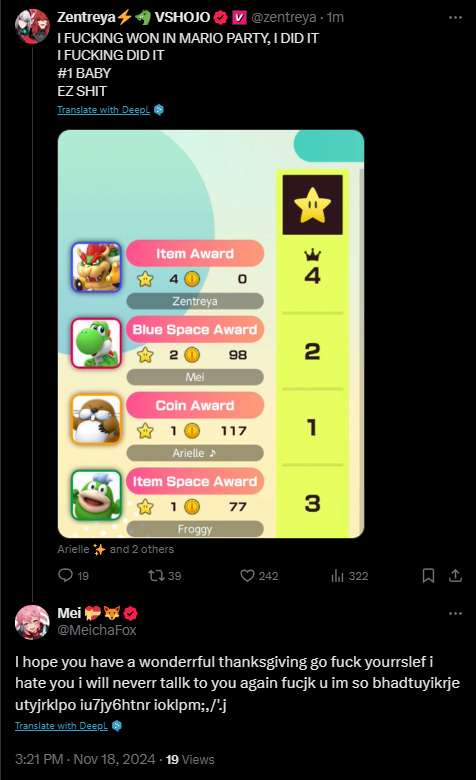Share Zentreya's tweet via upload icon
The width and height of the screenshot is (476, 780).
point(456,576)
